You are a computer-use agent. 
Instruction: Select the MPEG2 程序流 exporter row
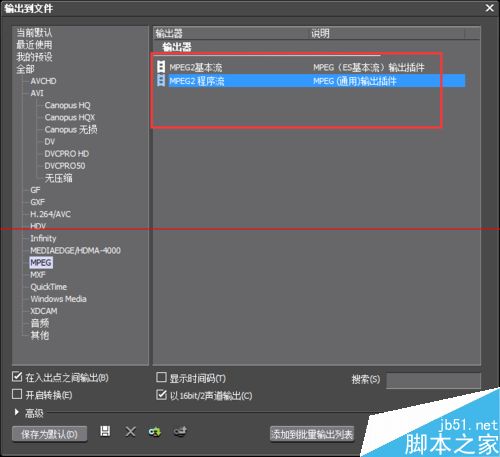[310, 81]
